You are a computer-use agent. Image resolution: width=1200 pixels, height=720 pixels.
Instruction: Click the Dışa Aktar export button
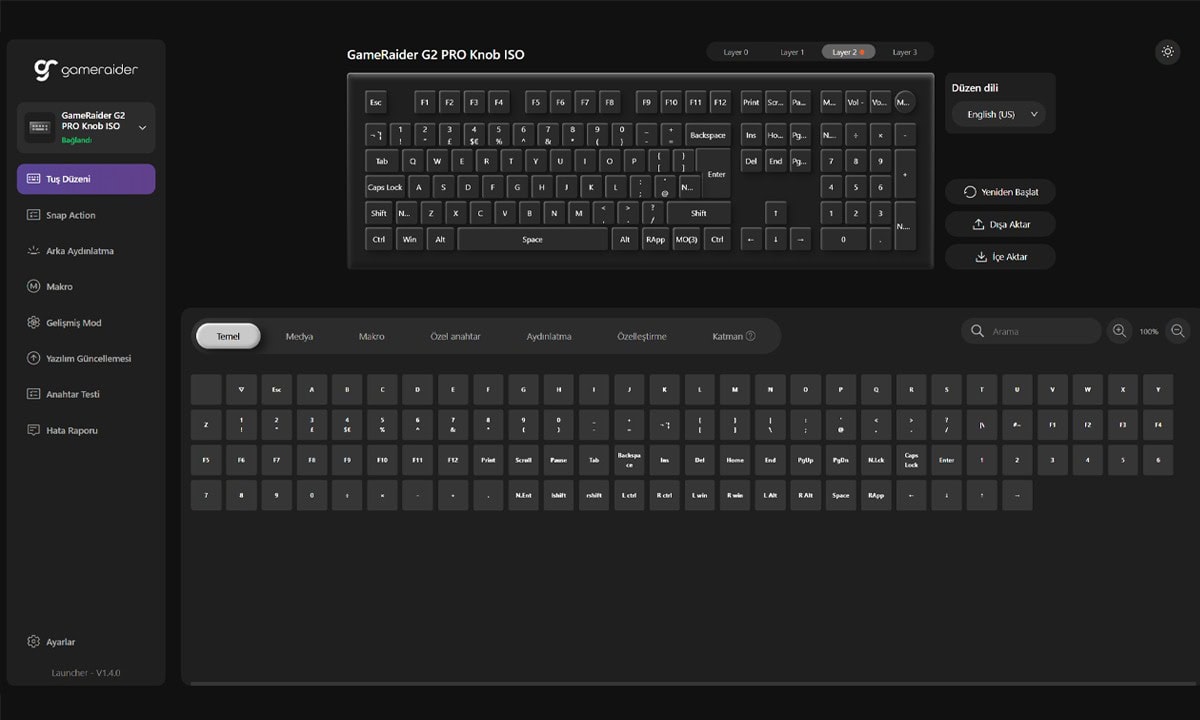[1000, 225]
